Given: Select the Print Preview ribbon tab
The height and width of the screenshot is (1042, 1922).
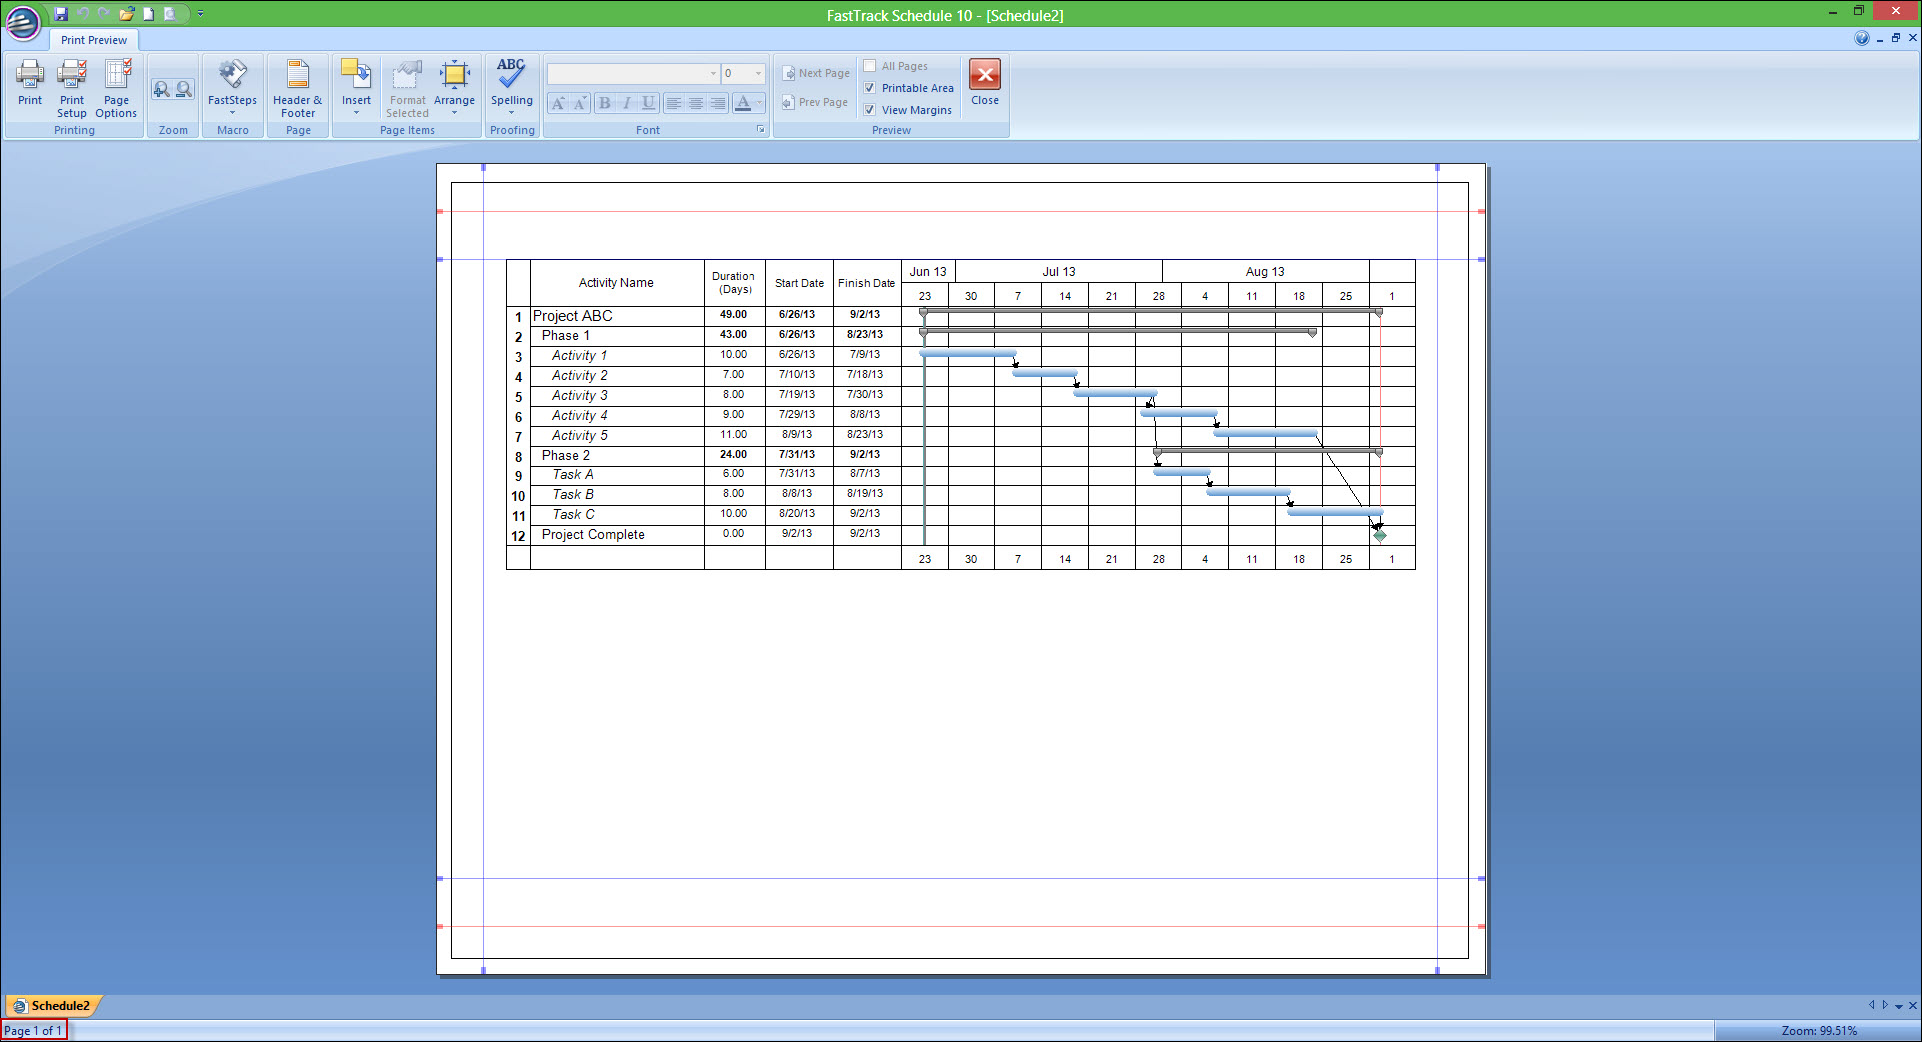Looking at the screenshot, I should click(93, 40).
